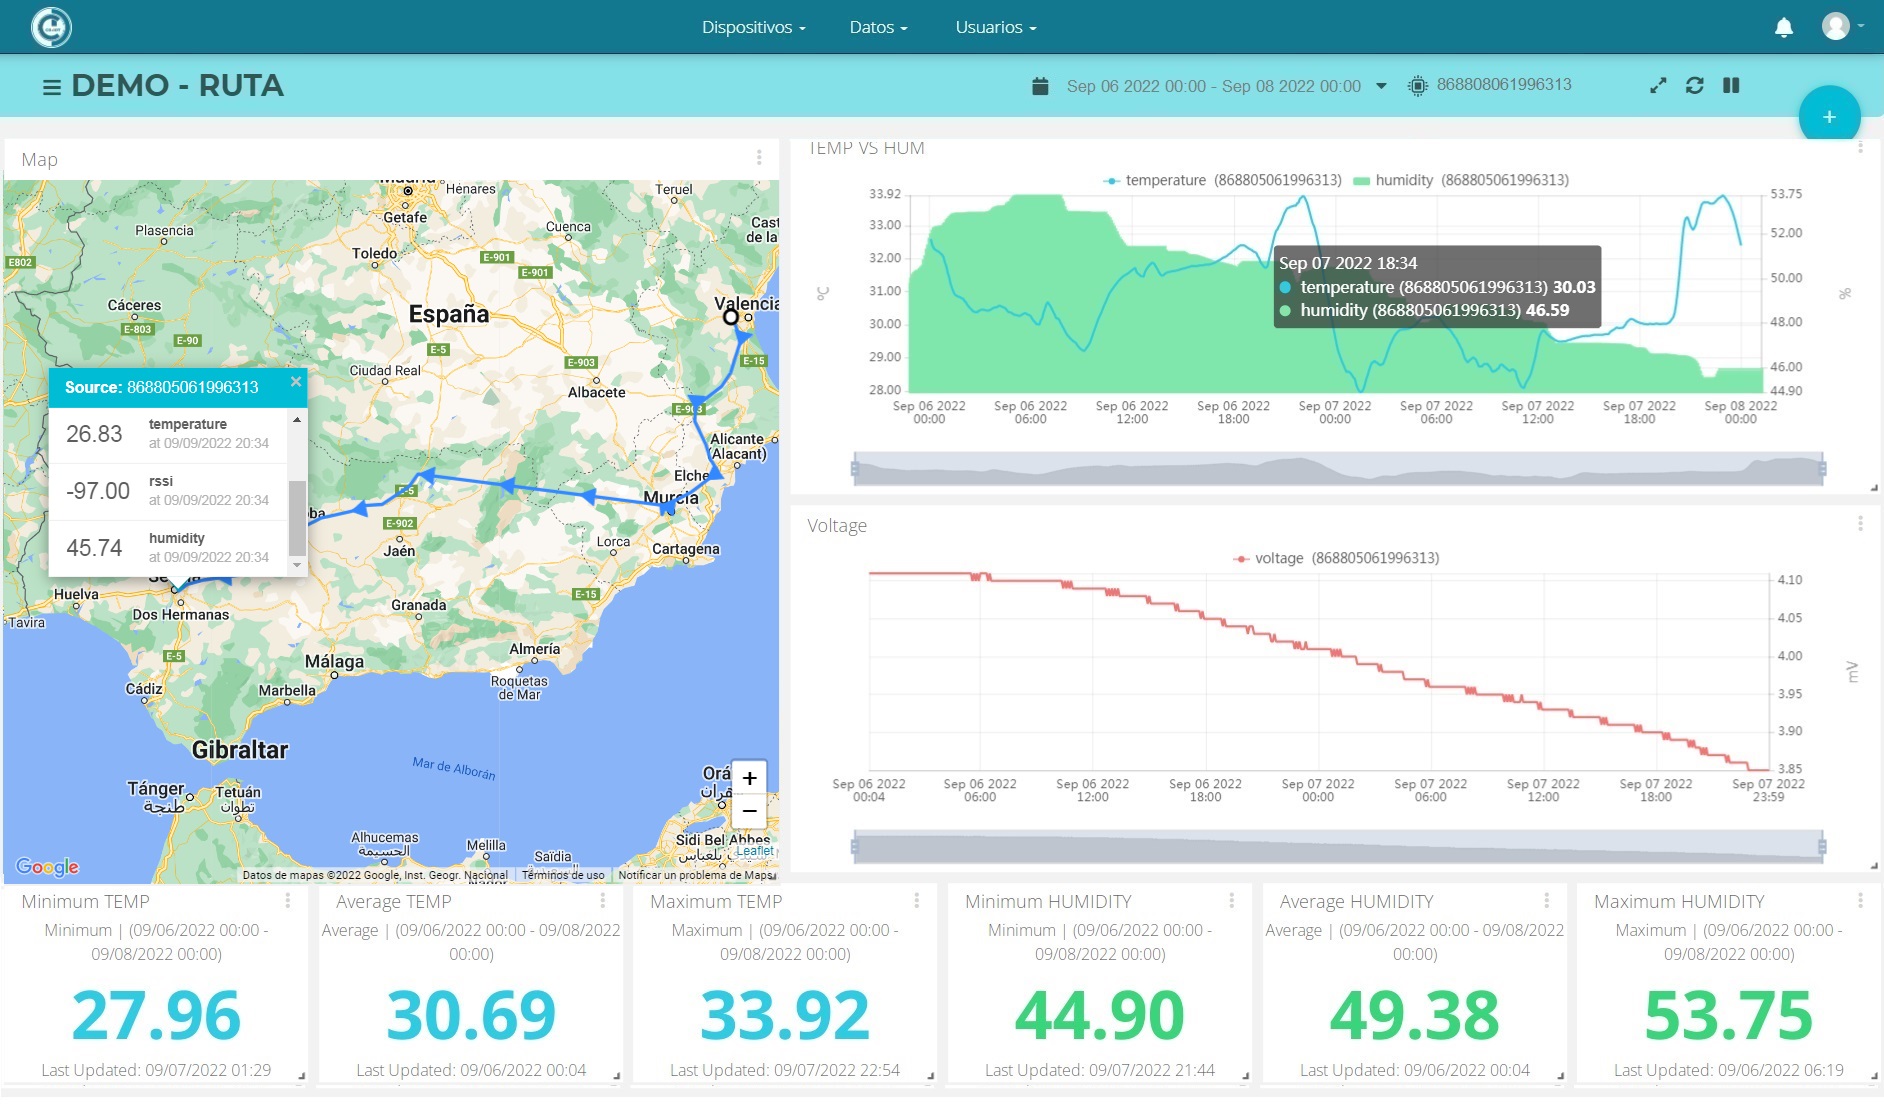Open Voltage widget options menu
Image resolution: width=1884 pixels, height=1108 pixels.
click(1860, 524)
